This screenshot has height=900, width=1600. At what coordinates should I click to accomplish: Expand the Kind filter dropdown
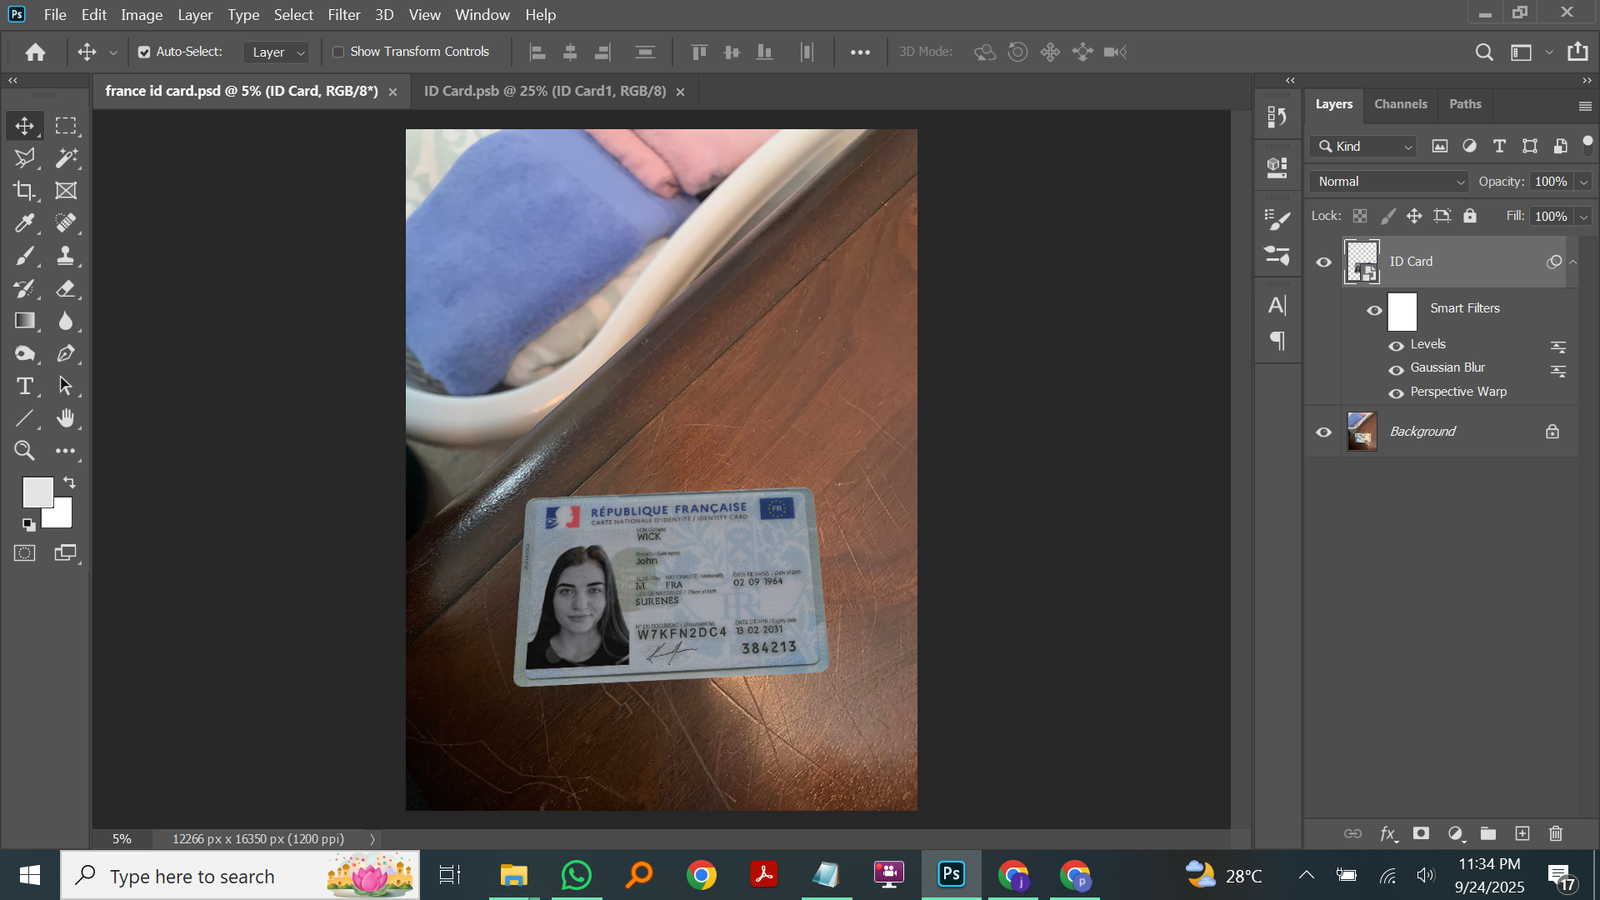point(1363,146)
